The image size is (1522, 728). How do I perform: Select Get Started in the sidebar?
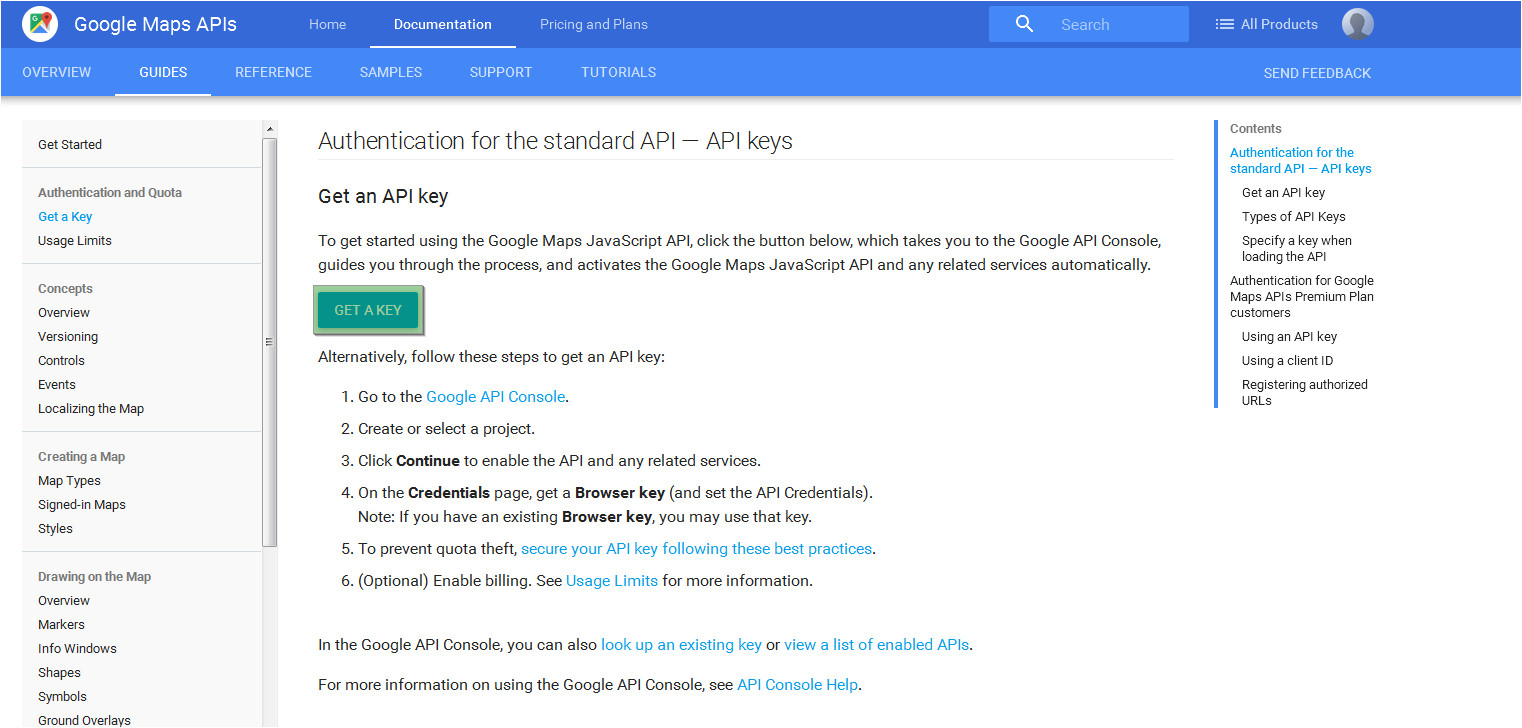pyautogui.click(x=70, y=145)
